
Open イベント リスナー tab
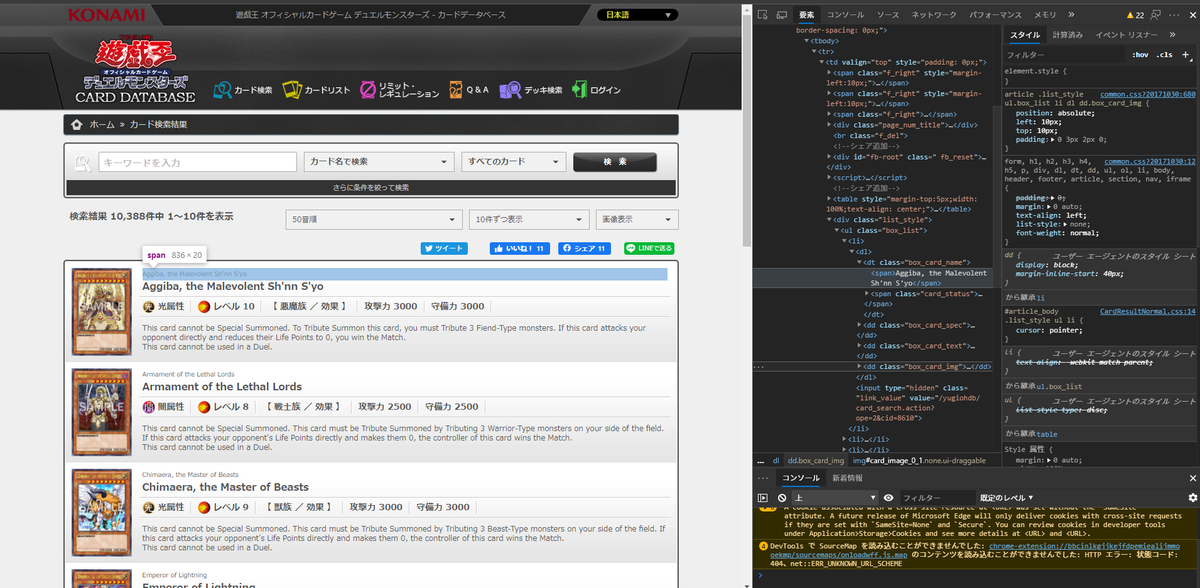tap(1127, 34)
